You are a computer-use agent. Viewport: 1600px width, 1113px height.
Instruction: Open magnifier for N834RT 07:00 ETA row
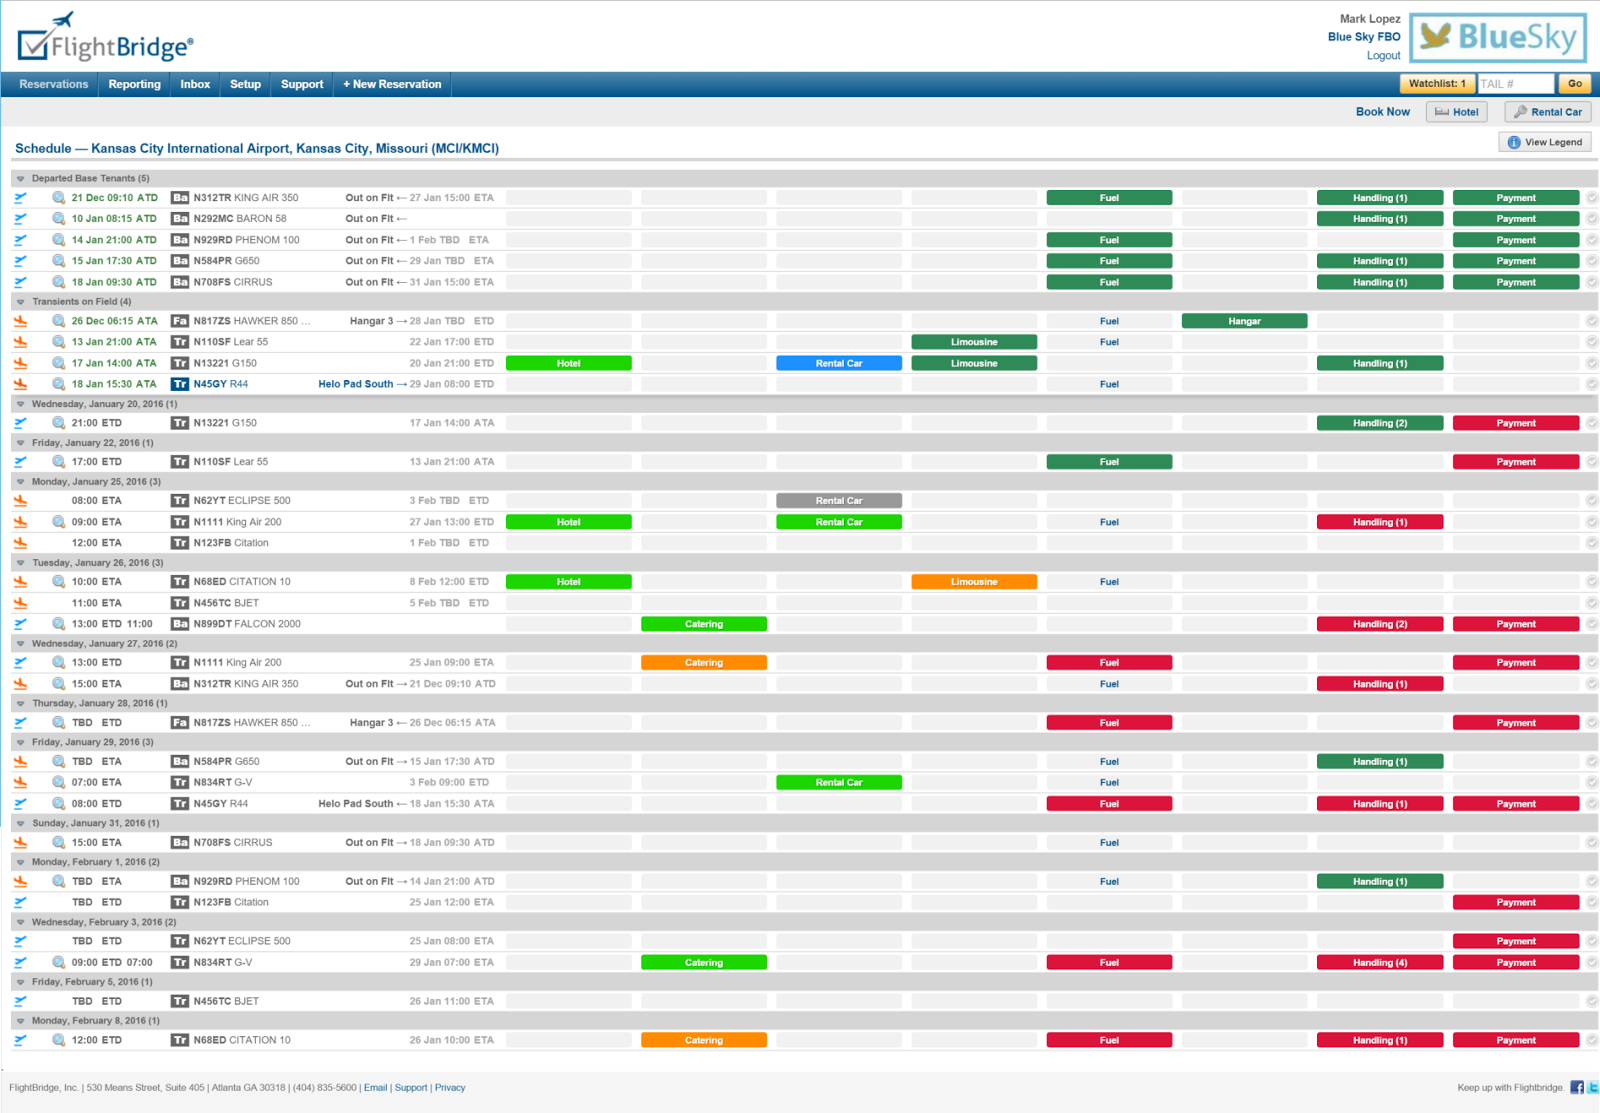(59, 783)
